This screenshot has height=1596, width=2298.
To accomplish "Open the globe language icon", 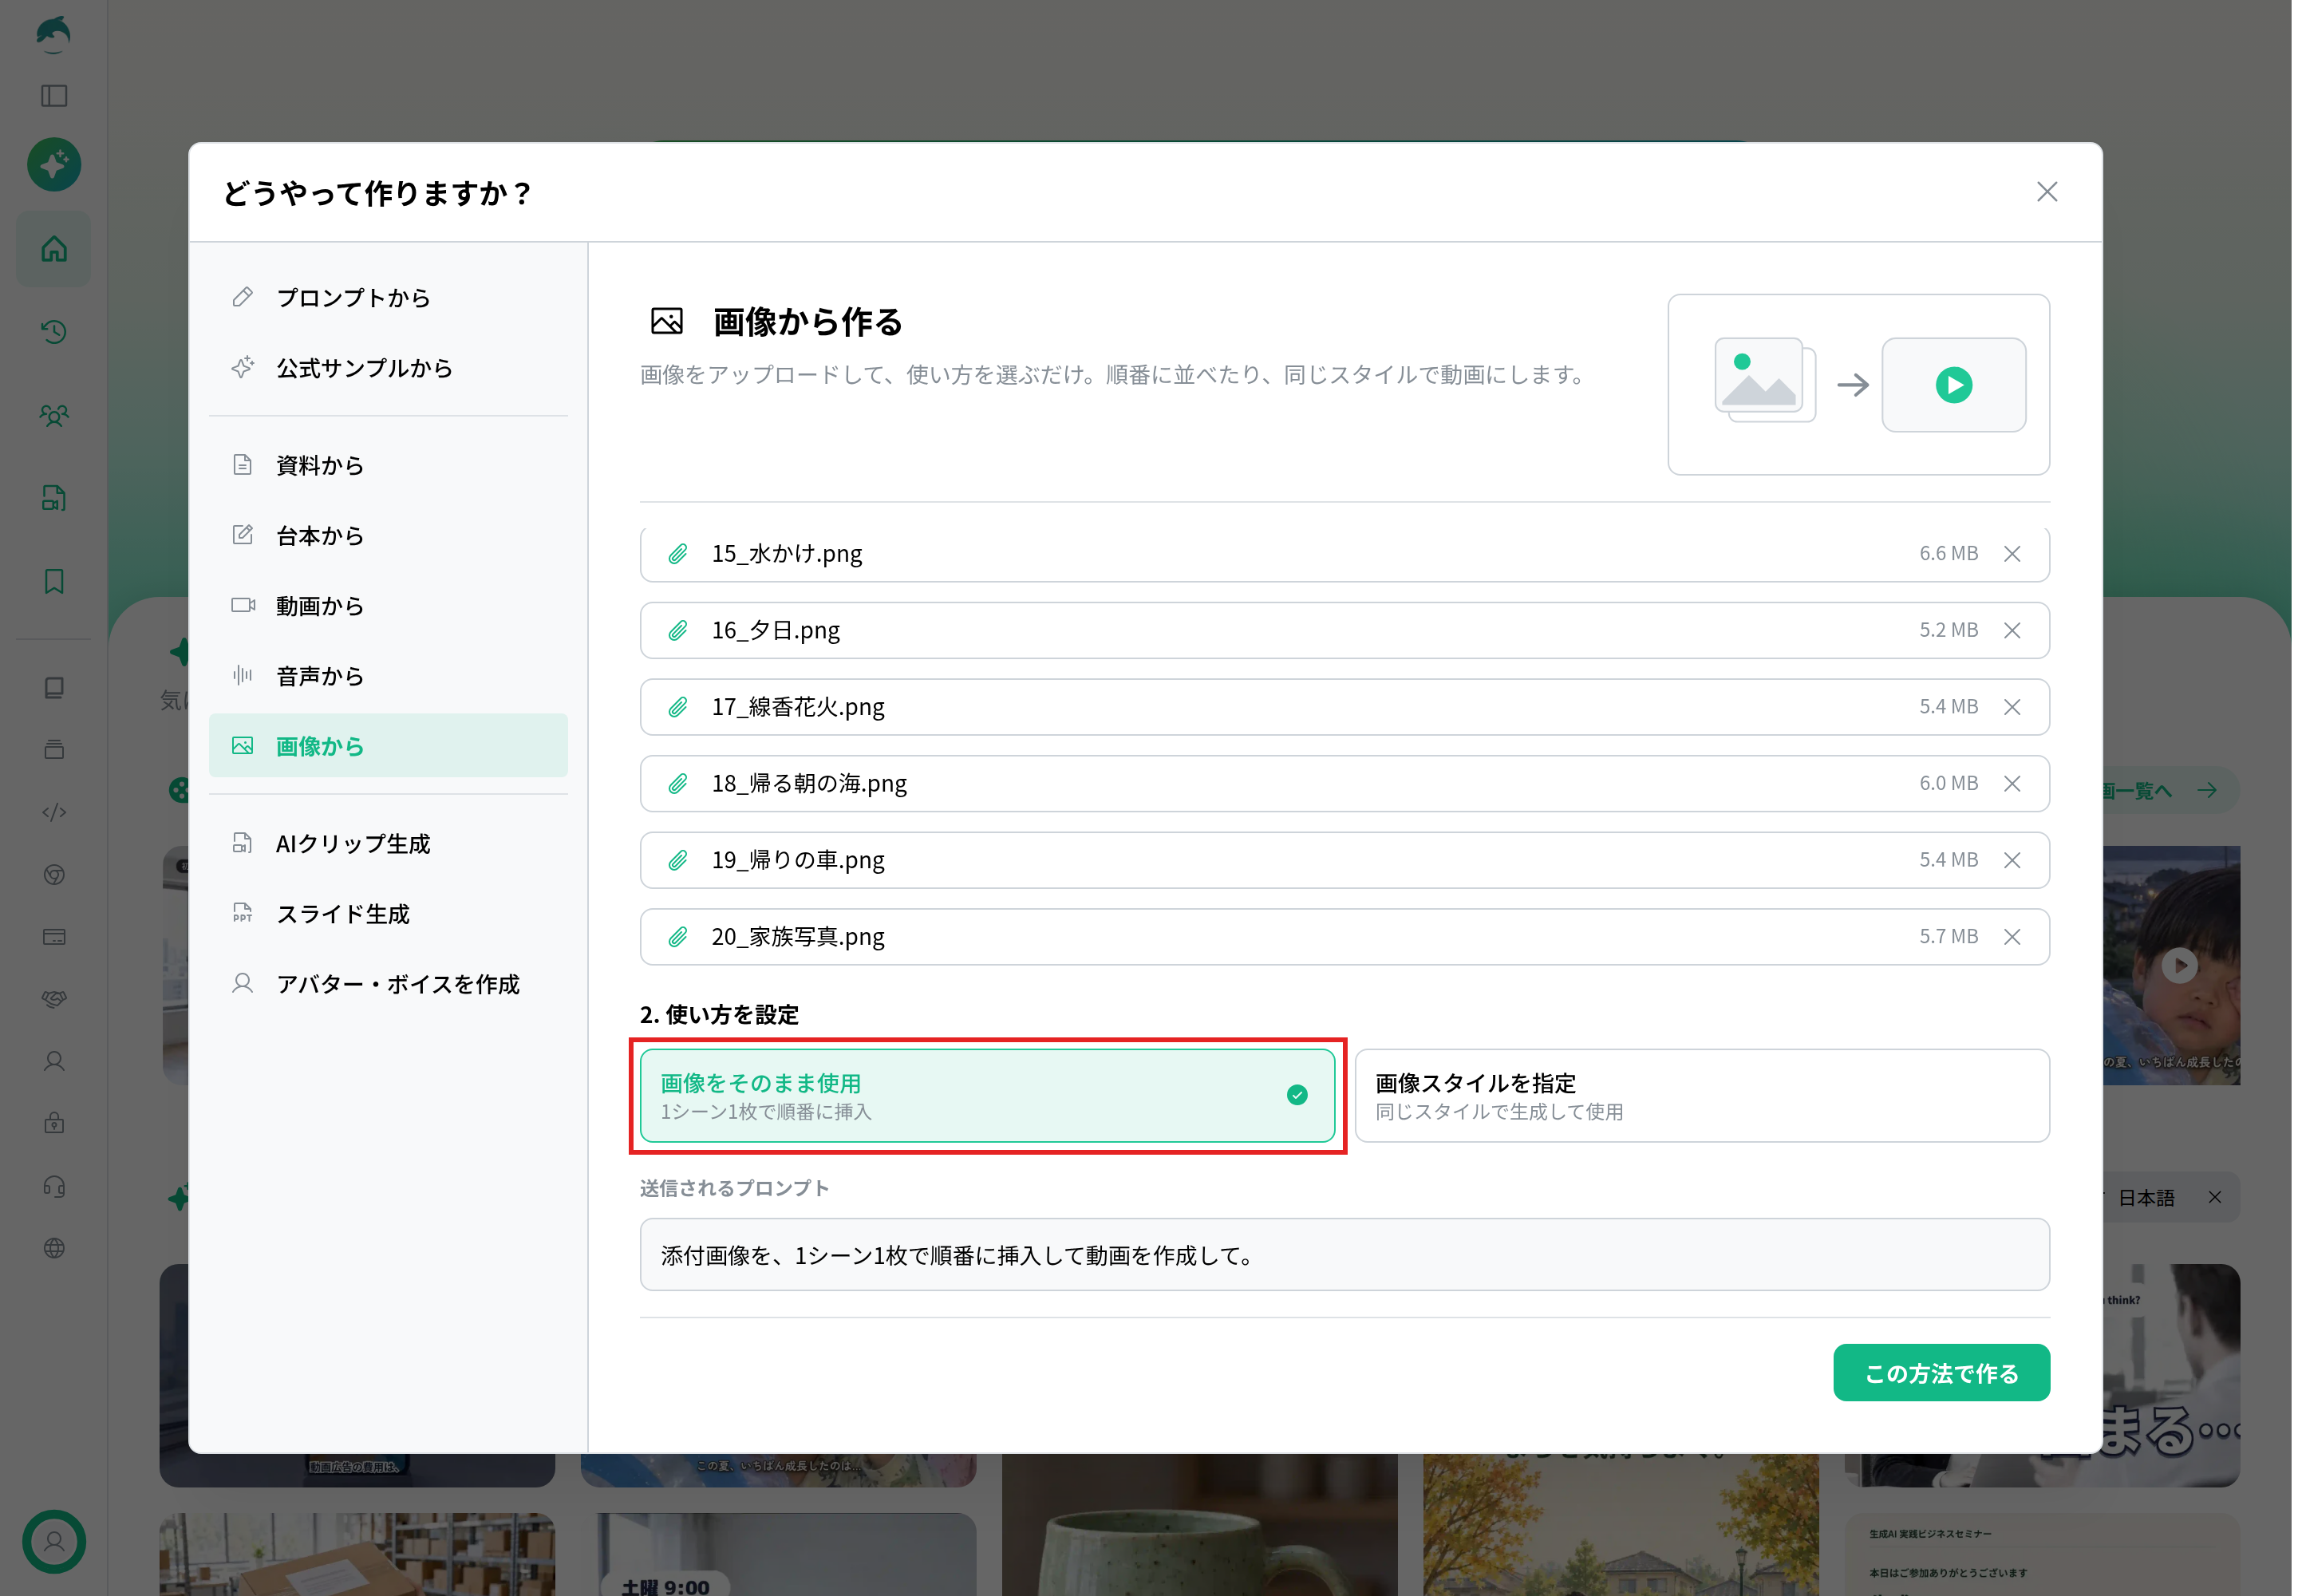I will [x=54, y=1248].
